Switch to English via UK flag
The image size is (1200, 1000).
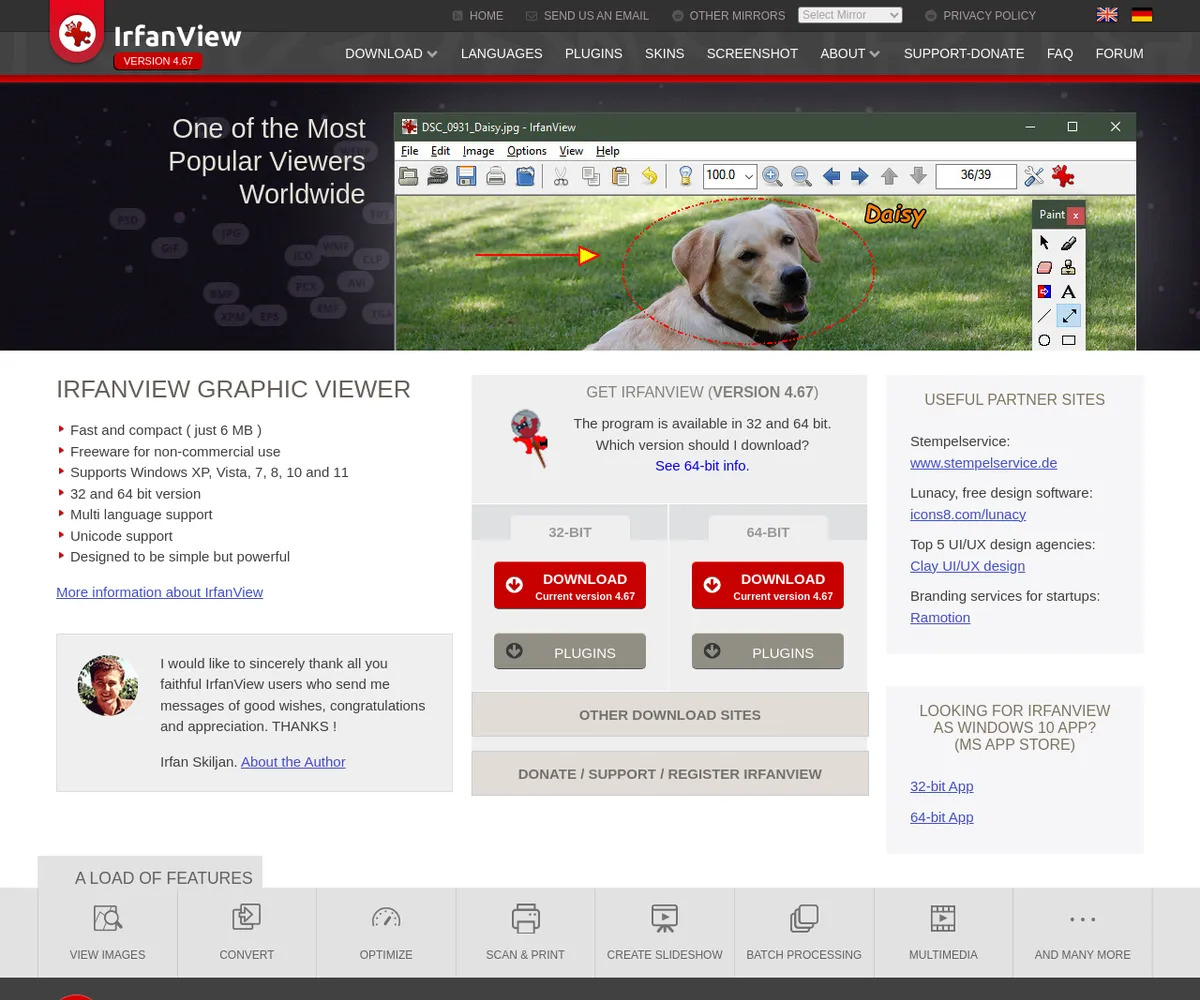(x=1107, y=15)
